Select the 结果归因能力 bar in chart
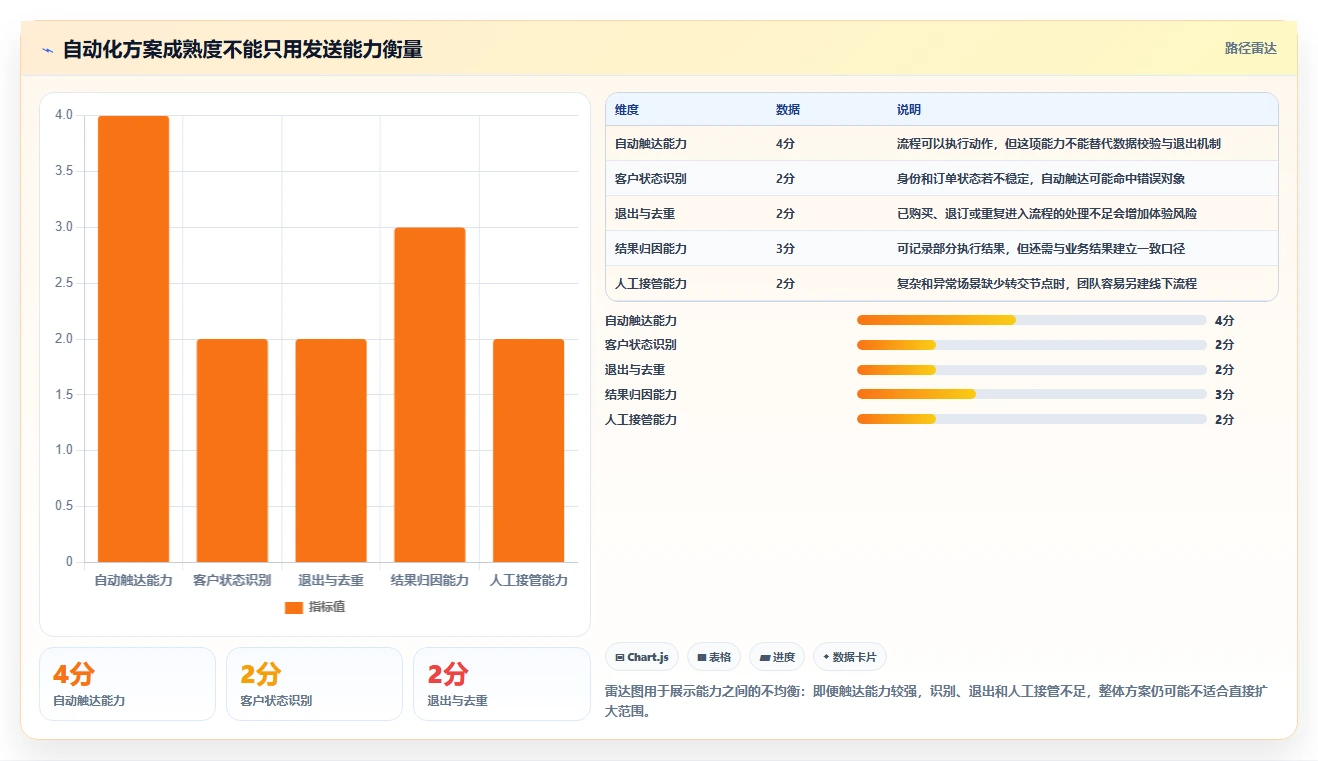Image resolution: width=1318 pixels, height=761 pixels. tap(429, 395)
